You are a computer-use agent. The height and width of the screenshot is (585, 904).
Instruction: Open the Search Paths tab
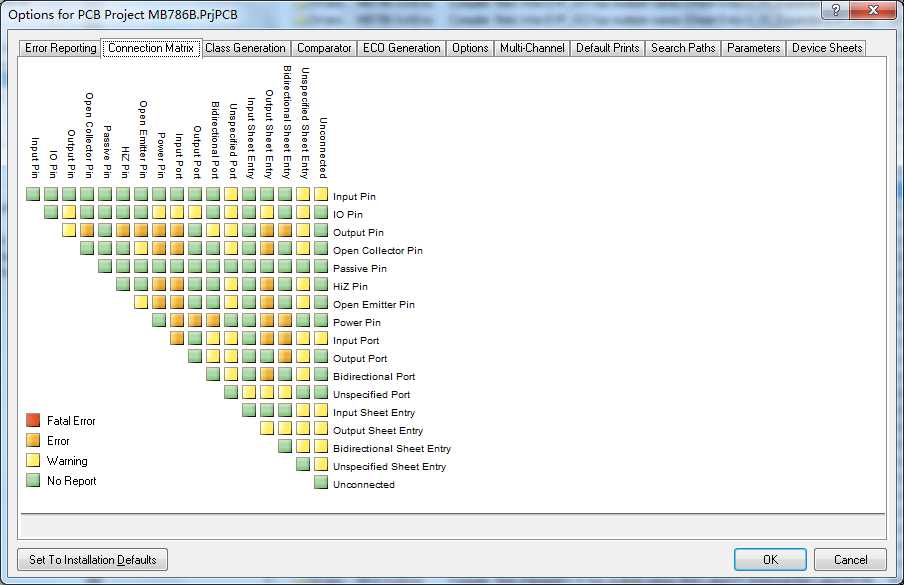tap(683, 48)
